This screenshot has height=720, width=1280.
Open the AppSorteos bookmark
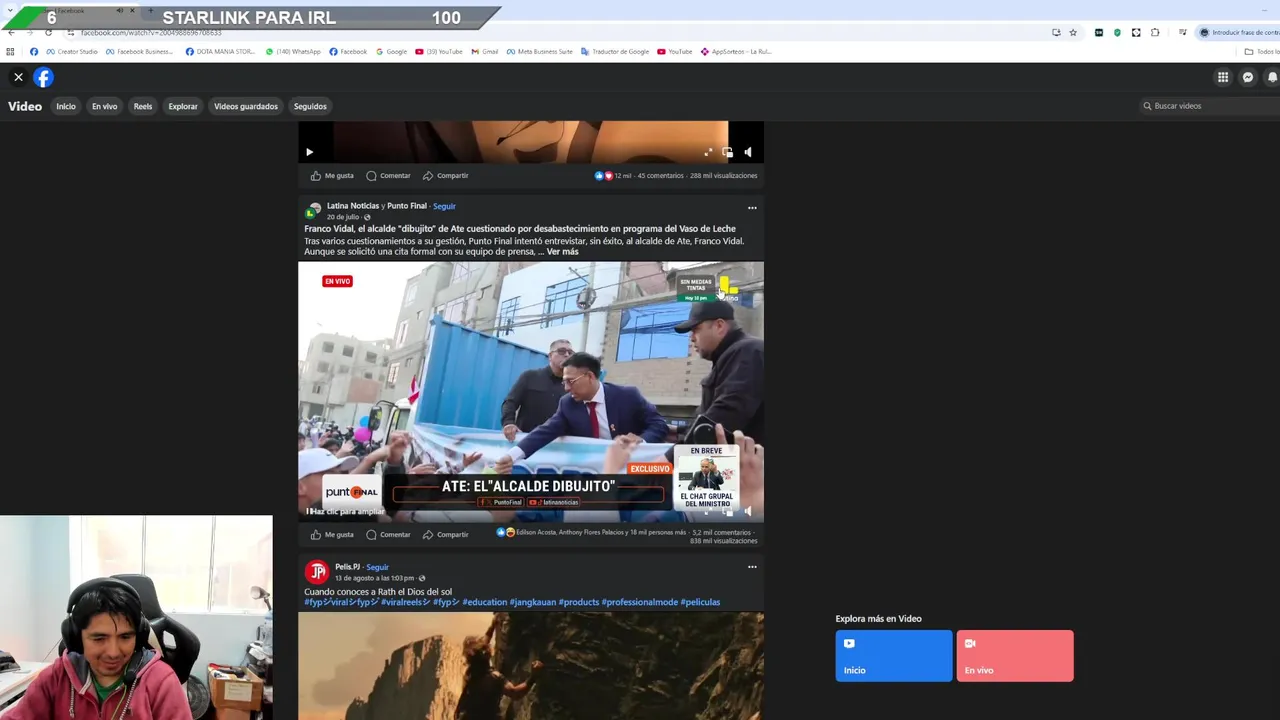coord(736,52)
